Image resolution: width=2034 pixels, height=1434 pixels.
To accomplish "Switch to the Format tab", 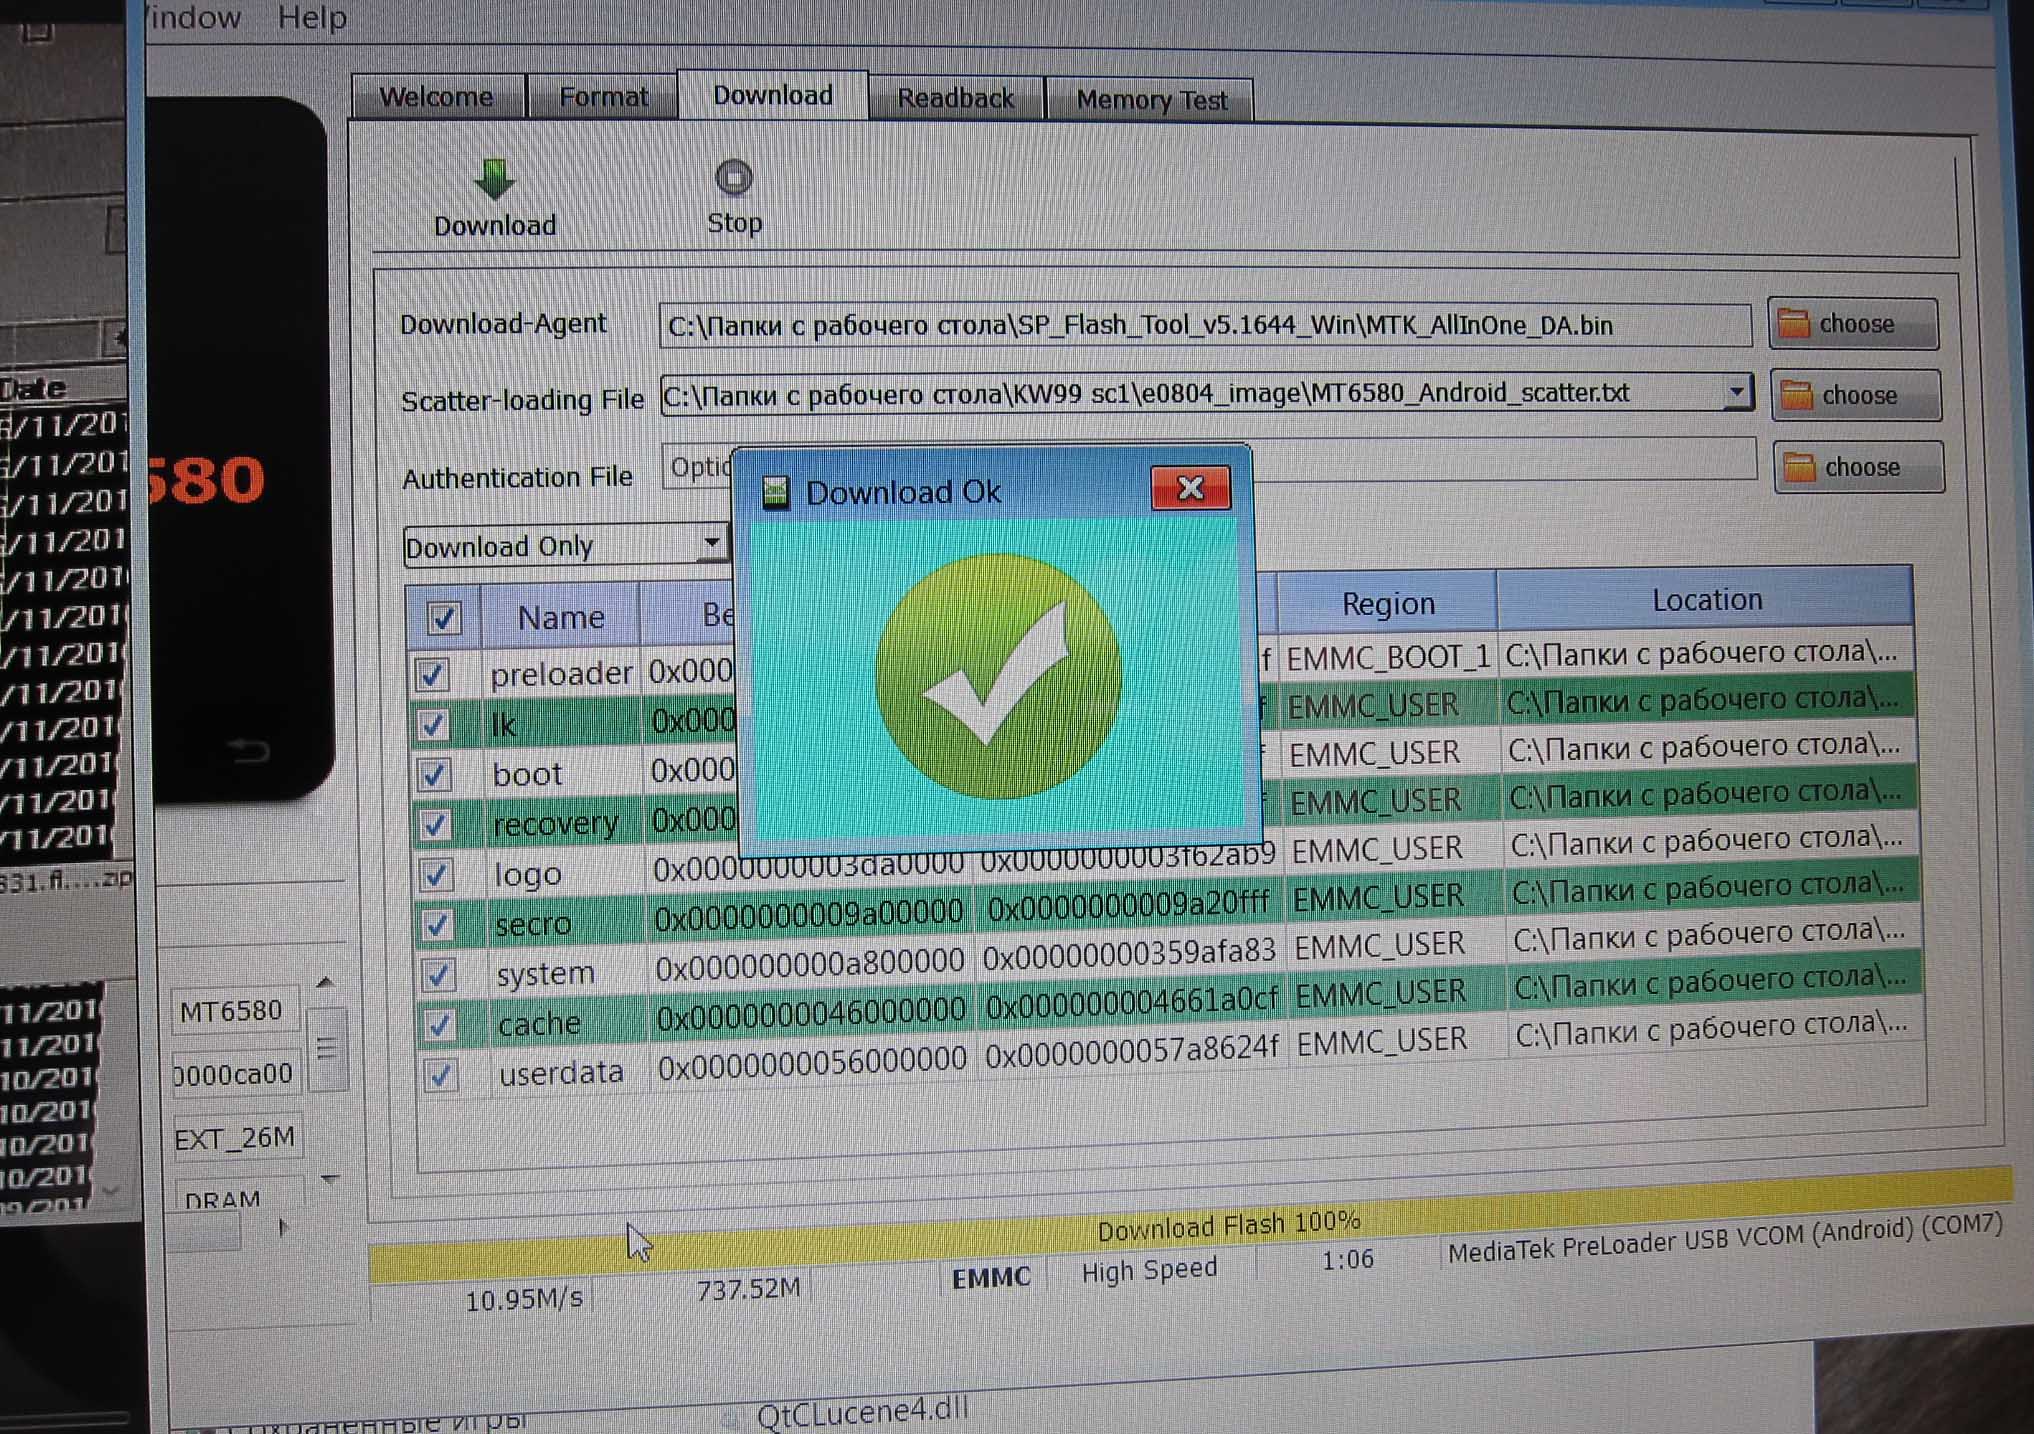I will pos(603,97).
